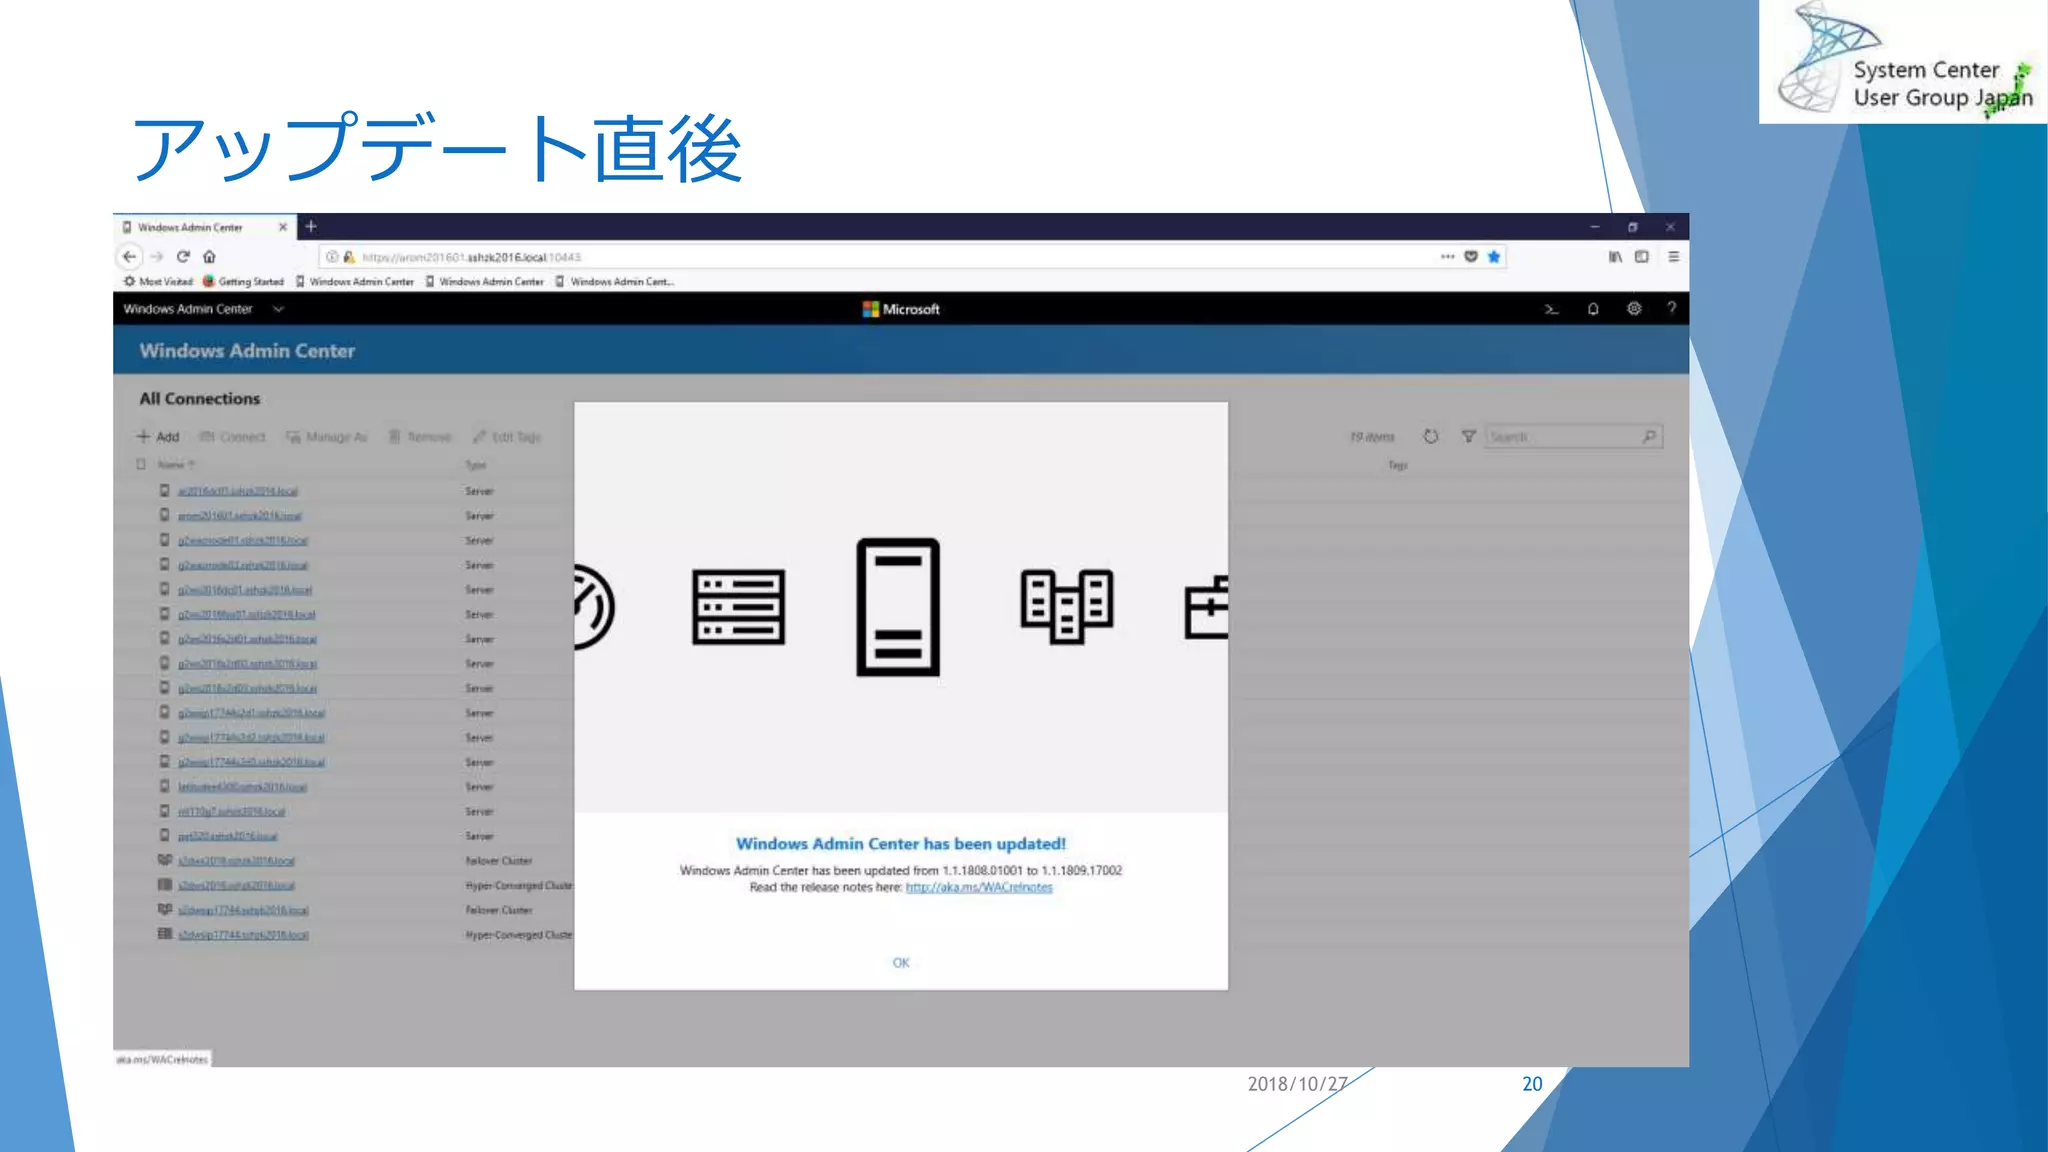
Task: Click the magnifier icon in Search box
Action: pos(1648,437)
